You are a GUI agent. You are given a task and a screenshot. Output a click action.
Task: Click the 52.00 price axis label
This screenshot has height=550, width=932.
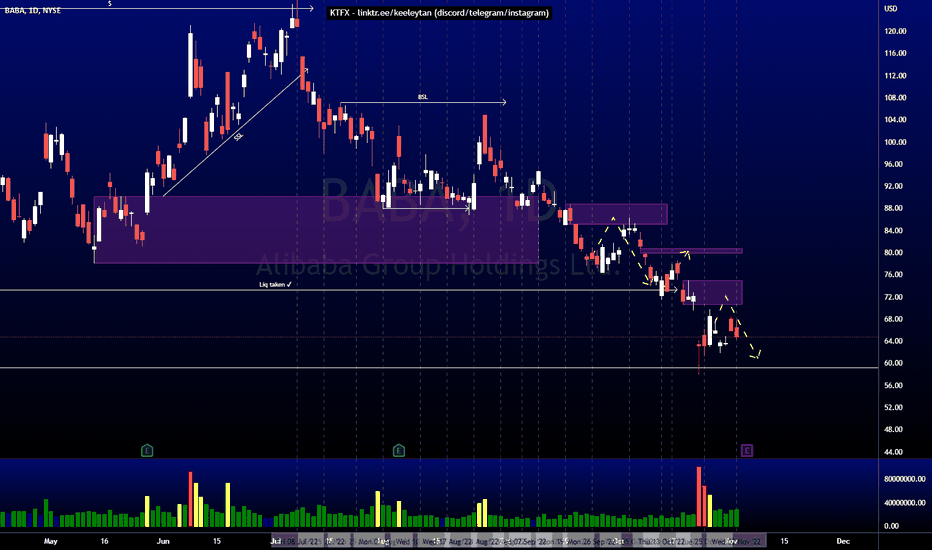[893, 407]
